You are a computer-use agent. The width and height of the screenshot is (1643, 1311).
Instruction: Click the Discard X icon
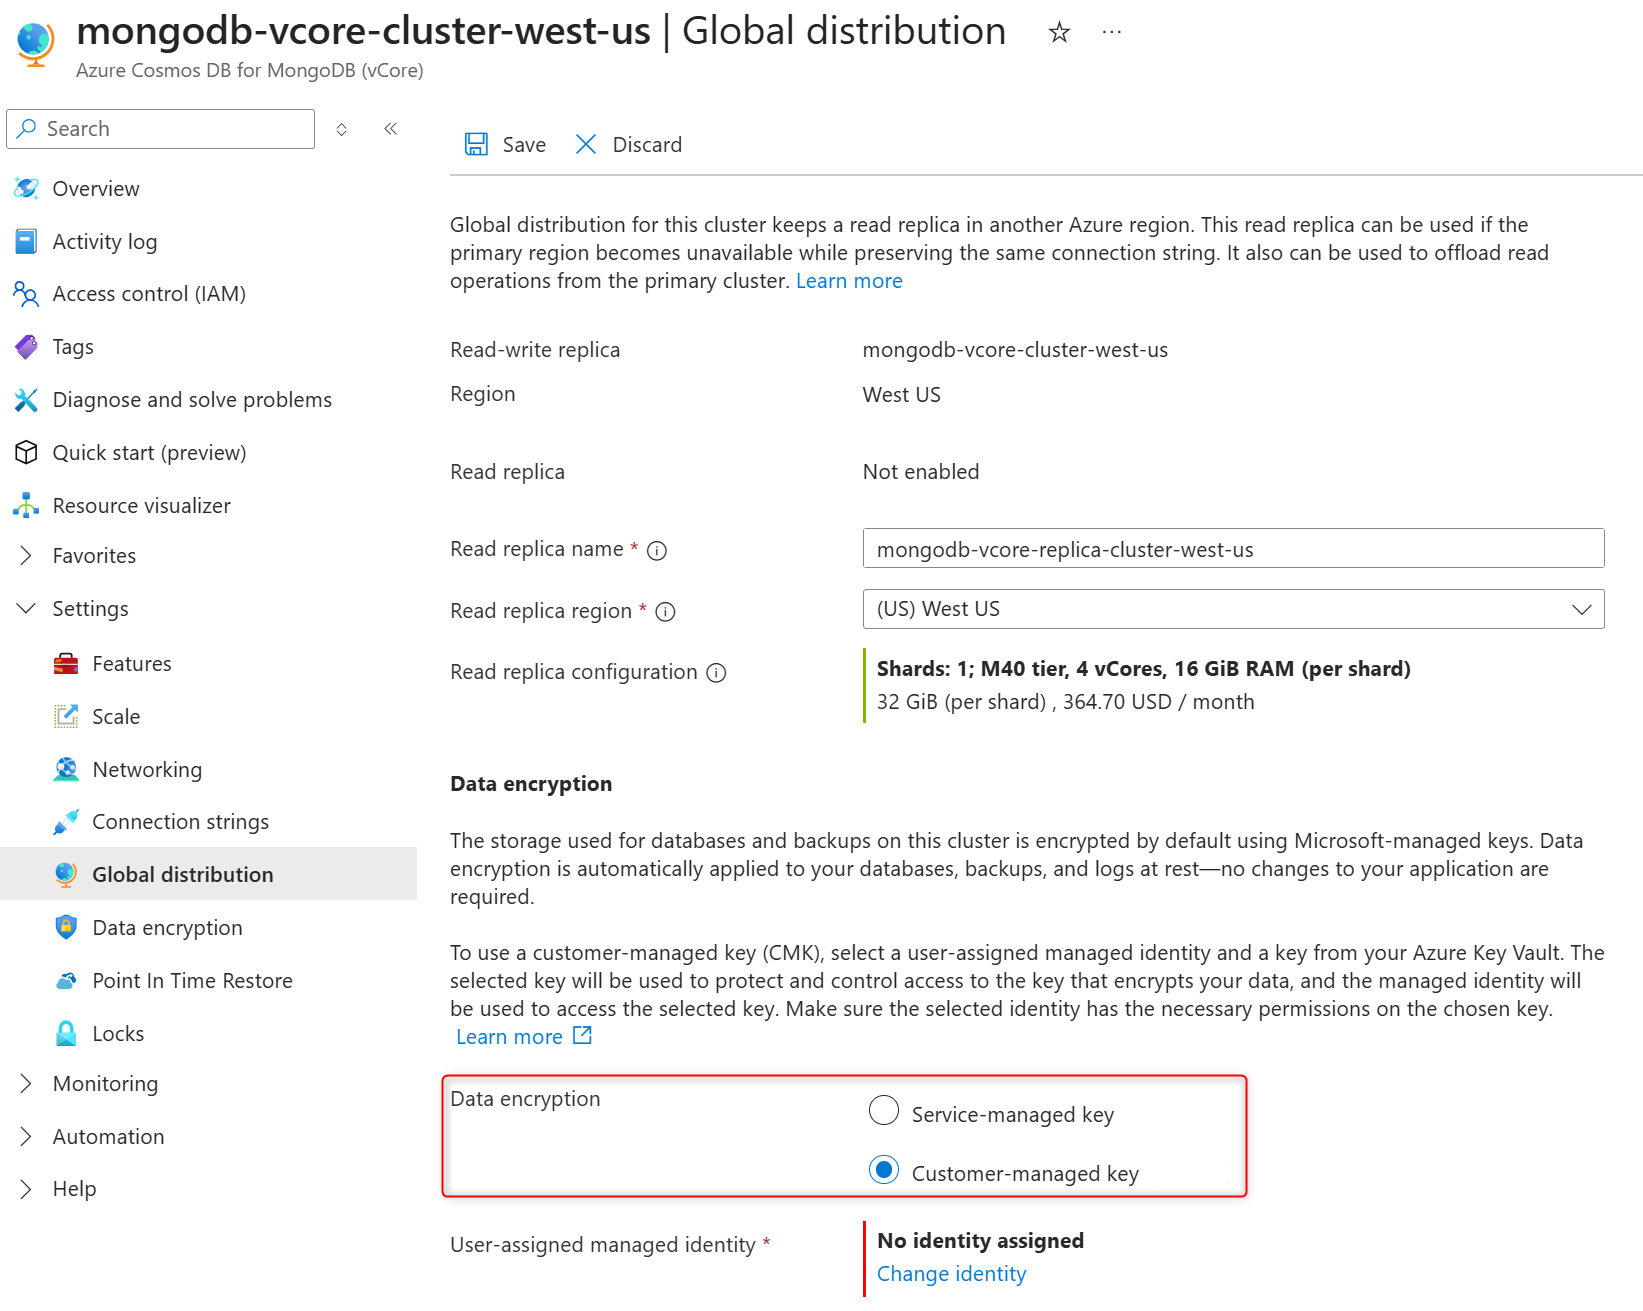(586, 145)
